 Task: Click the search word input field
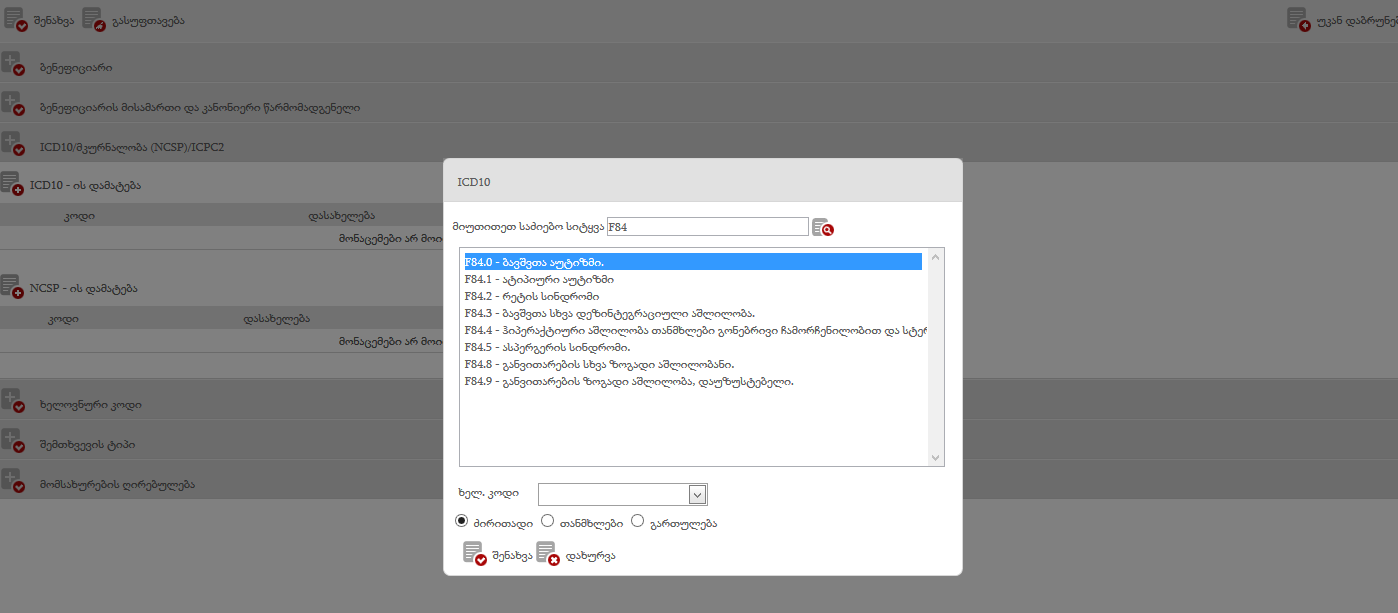tap(707, 227)
